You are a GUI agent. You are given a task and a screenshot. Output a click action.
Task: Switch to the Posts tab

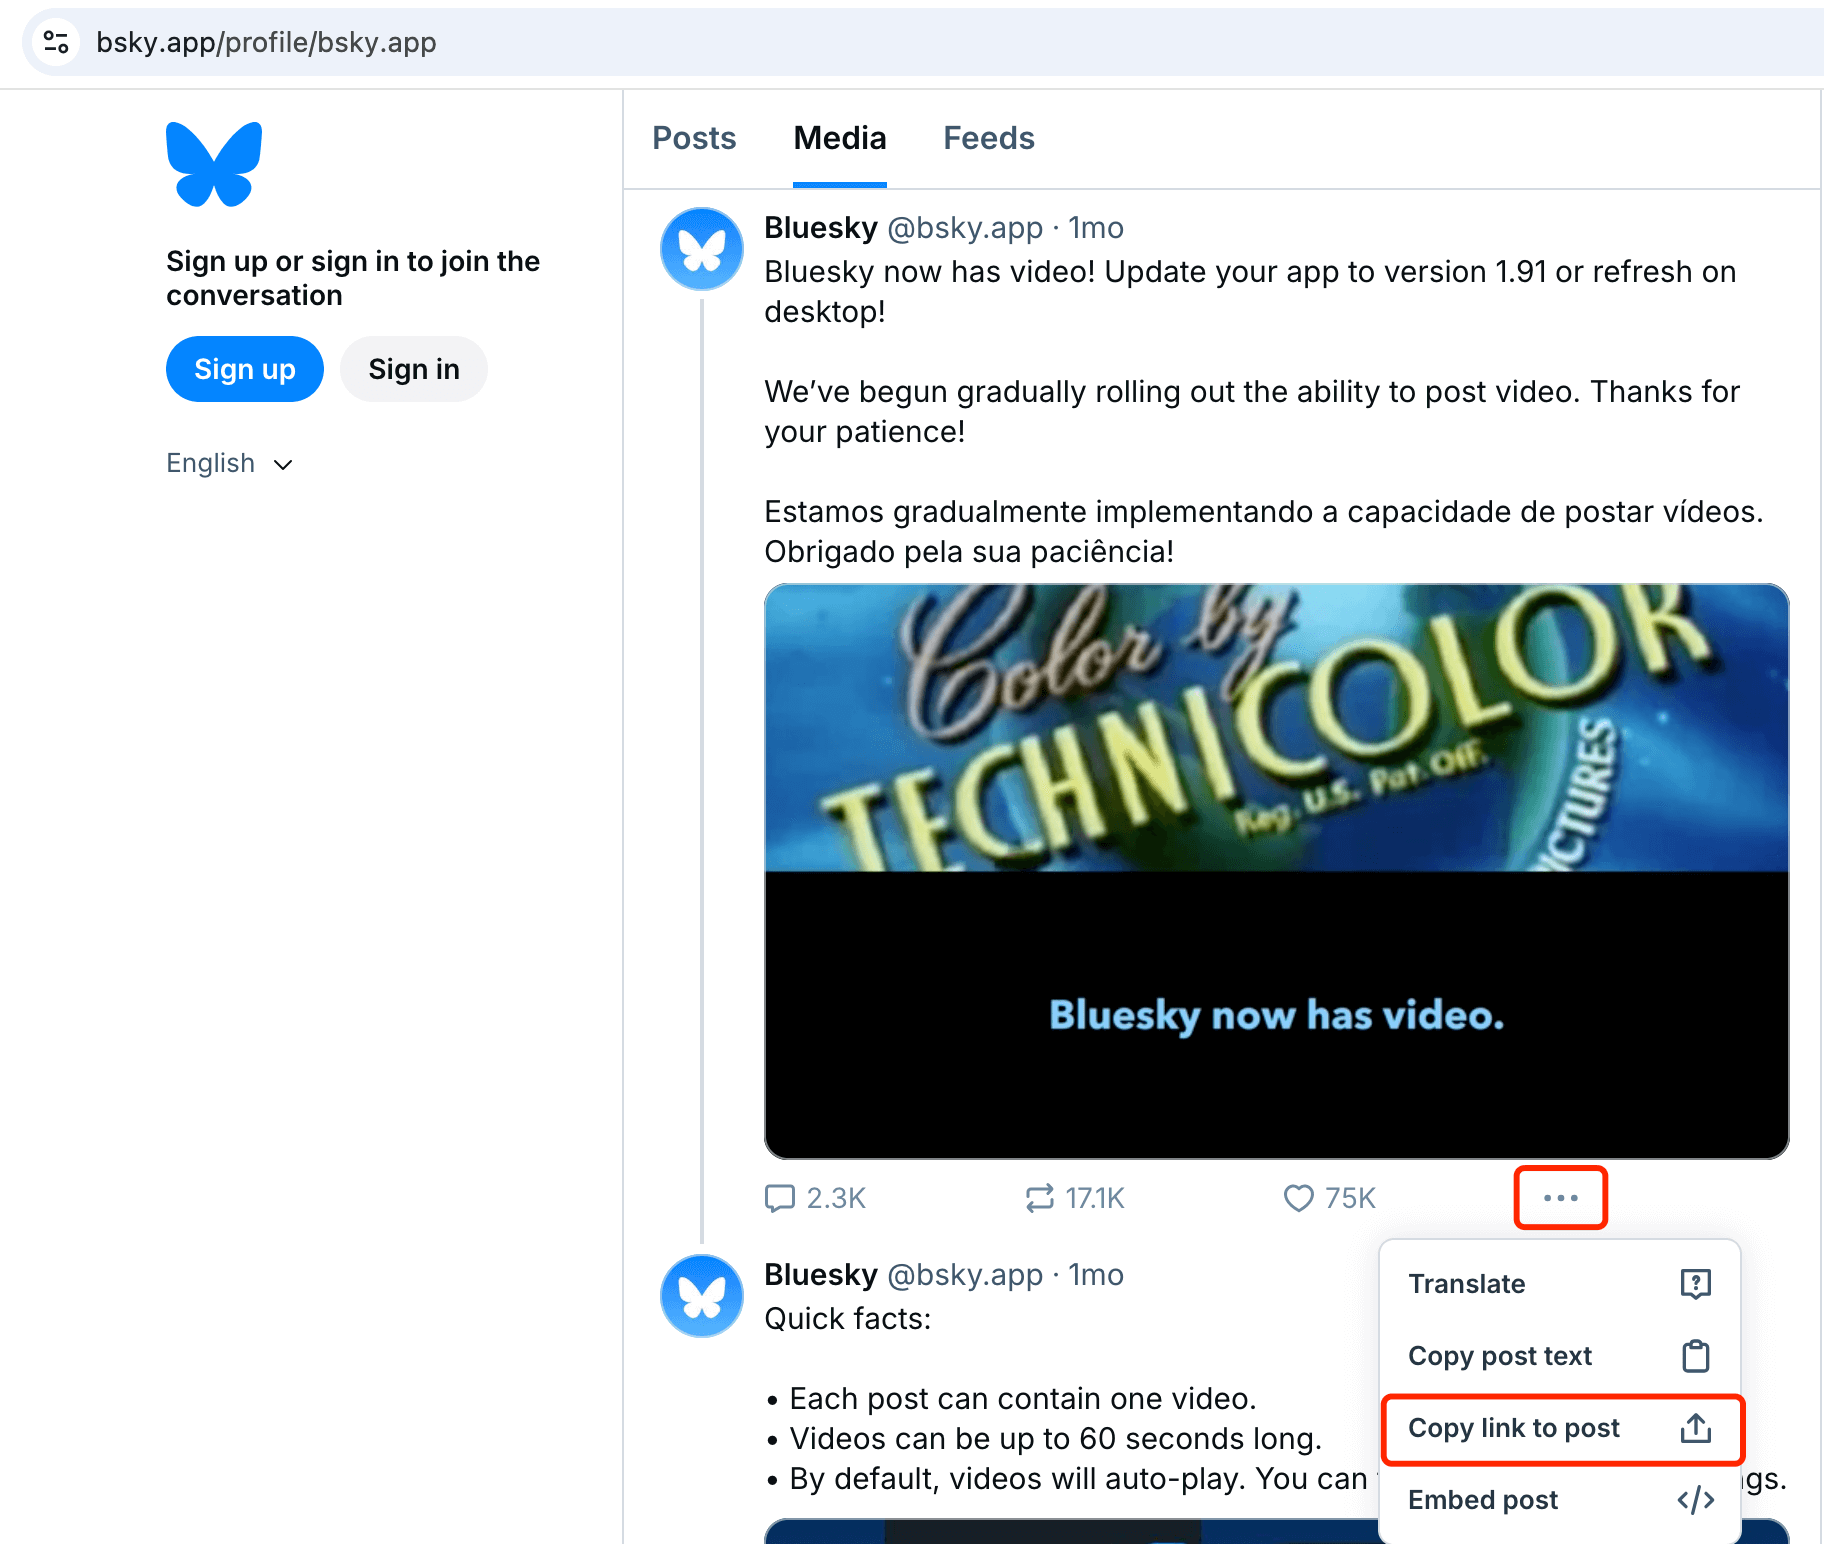(694, 138)
